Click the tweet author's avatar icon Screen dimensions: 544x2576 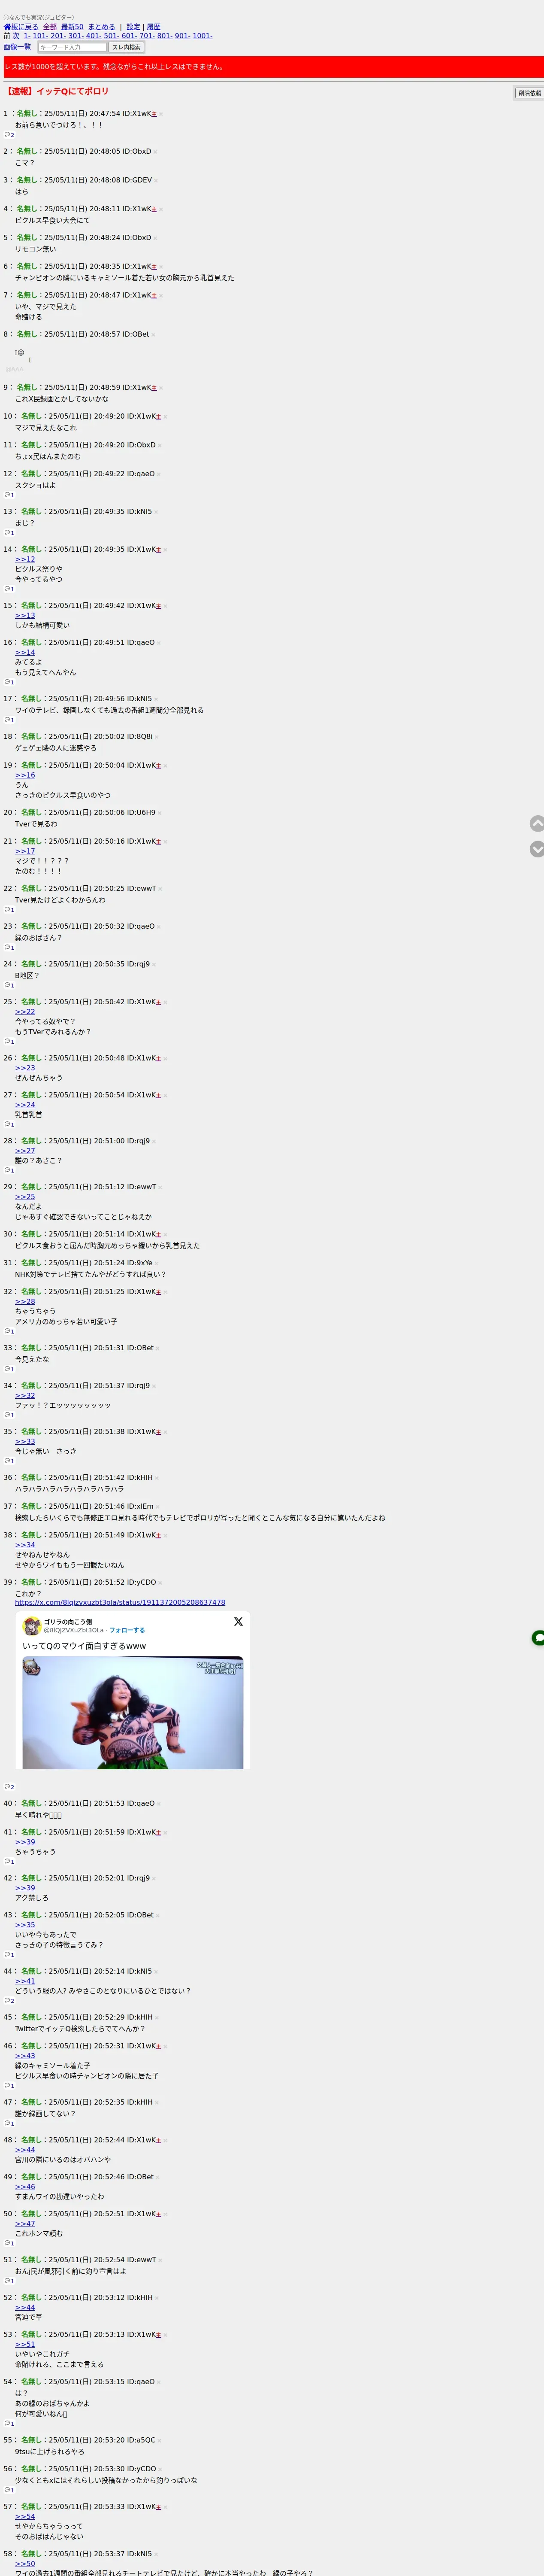[x=32, y=1626]
